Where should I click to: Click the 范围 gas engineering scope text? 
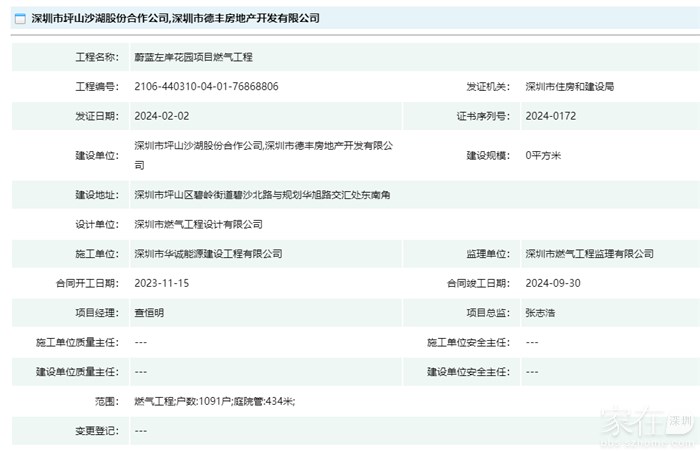(x=215, y=401)
